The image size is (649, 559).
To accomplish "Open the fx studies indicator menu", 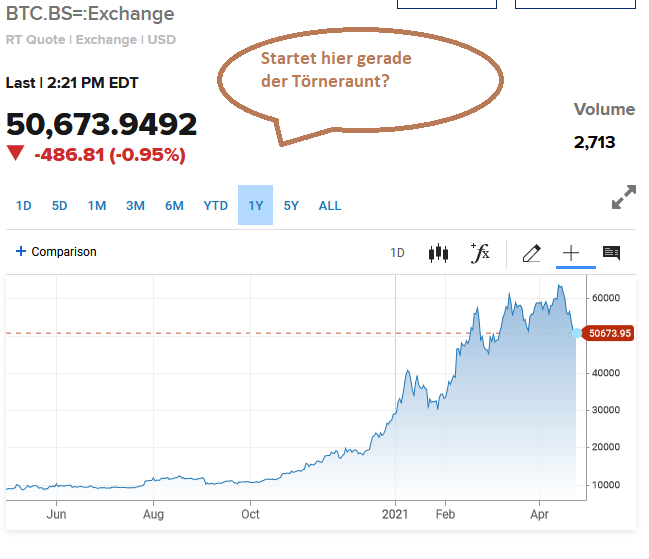I will click(x=480, y=253).
